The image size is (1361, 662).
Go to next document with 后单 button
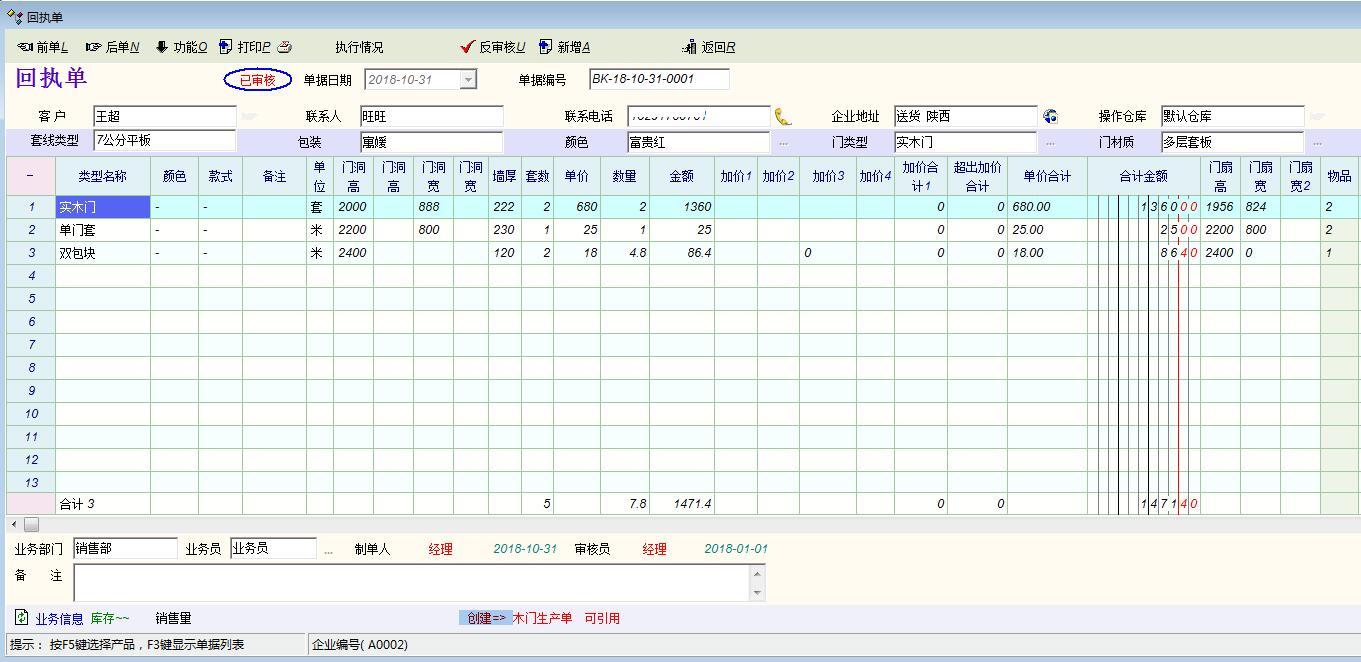113,47
